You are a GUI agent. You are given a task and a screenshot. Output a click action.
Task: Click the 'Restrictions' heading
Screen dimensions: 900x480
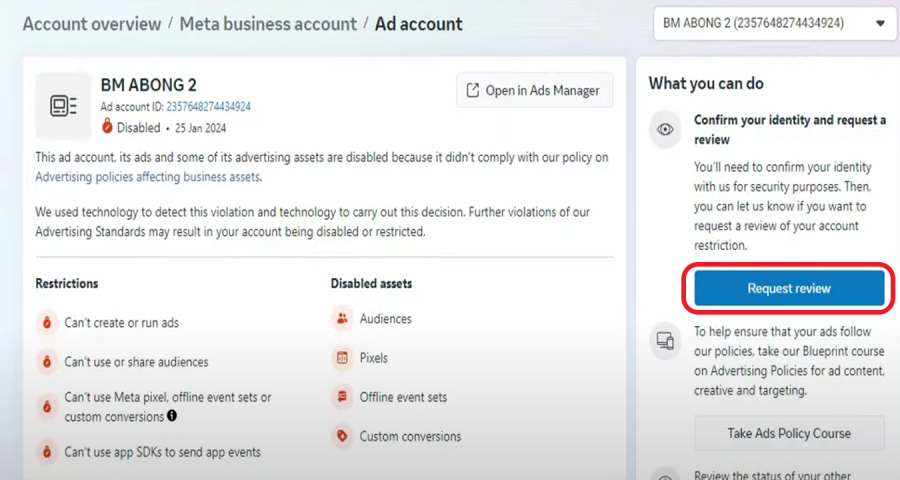point(67,283)
